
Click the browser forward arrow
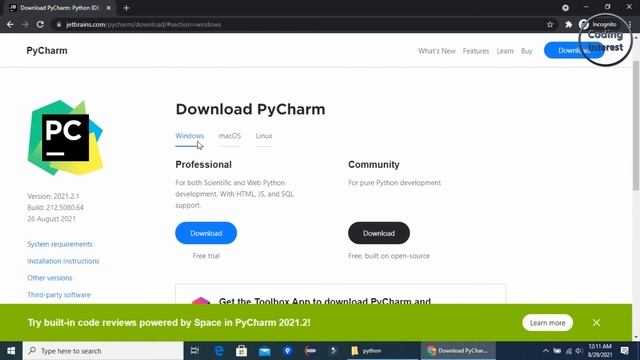point(25,24)
